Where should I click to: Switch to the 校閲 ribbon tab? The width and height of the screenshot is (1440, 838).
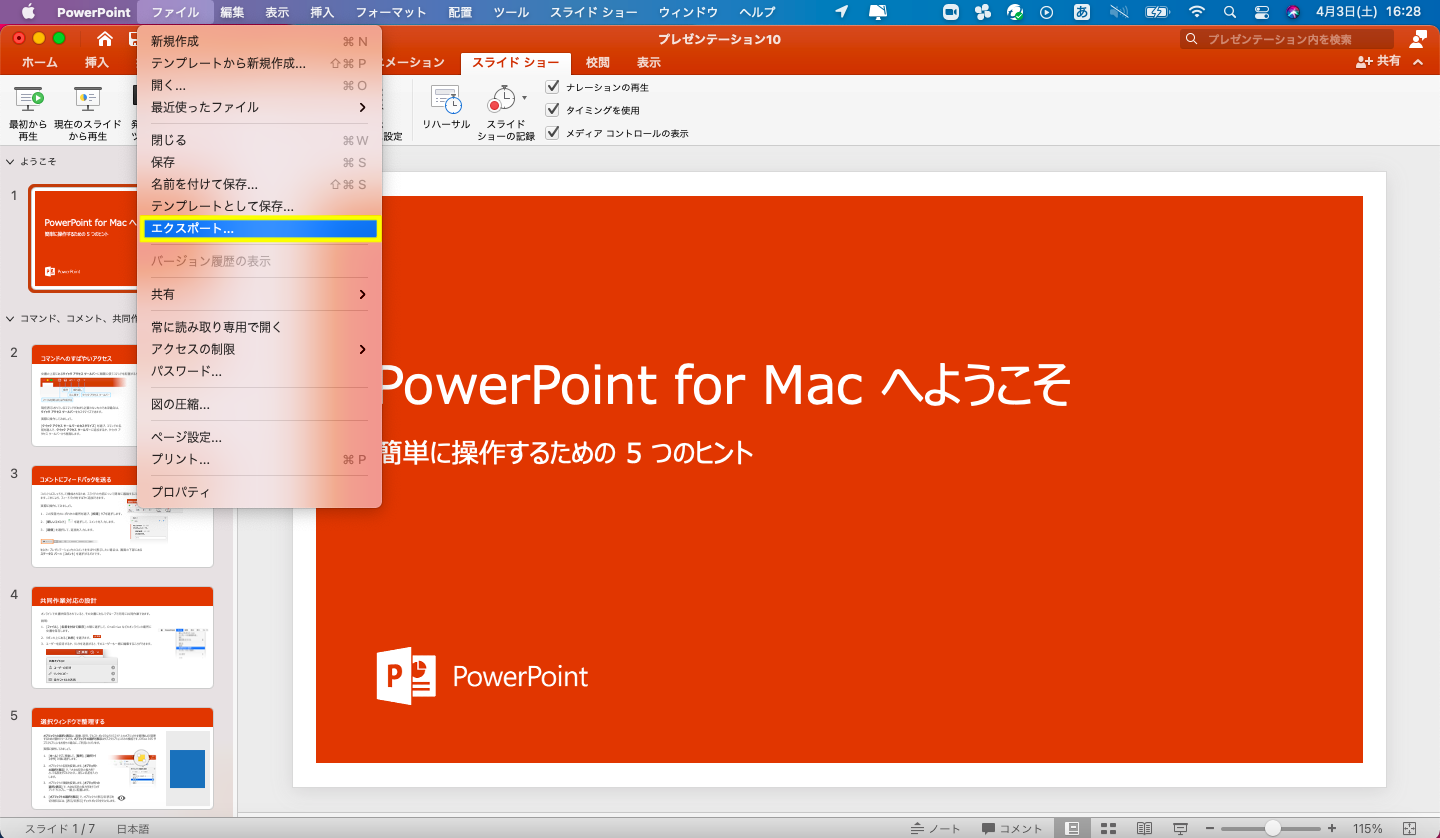(x=598, y=62)
